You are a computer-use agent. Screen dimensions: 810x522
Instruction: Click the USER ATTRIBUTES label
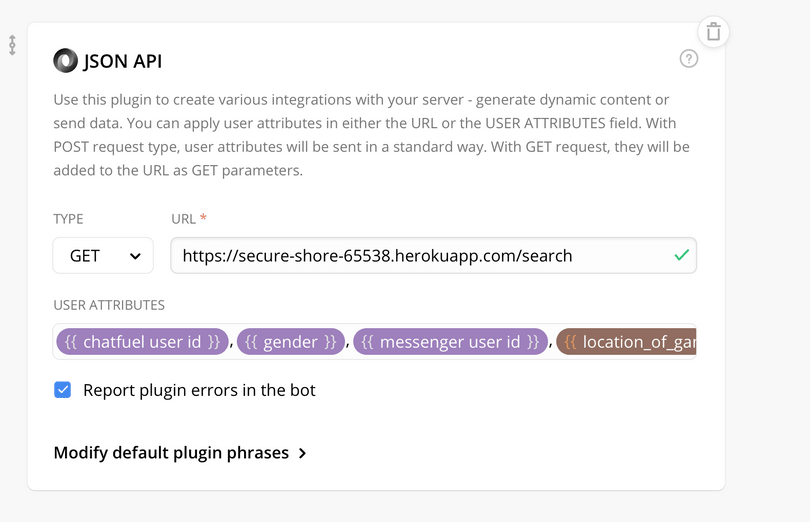point(109,305)
